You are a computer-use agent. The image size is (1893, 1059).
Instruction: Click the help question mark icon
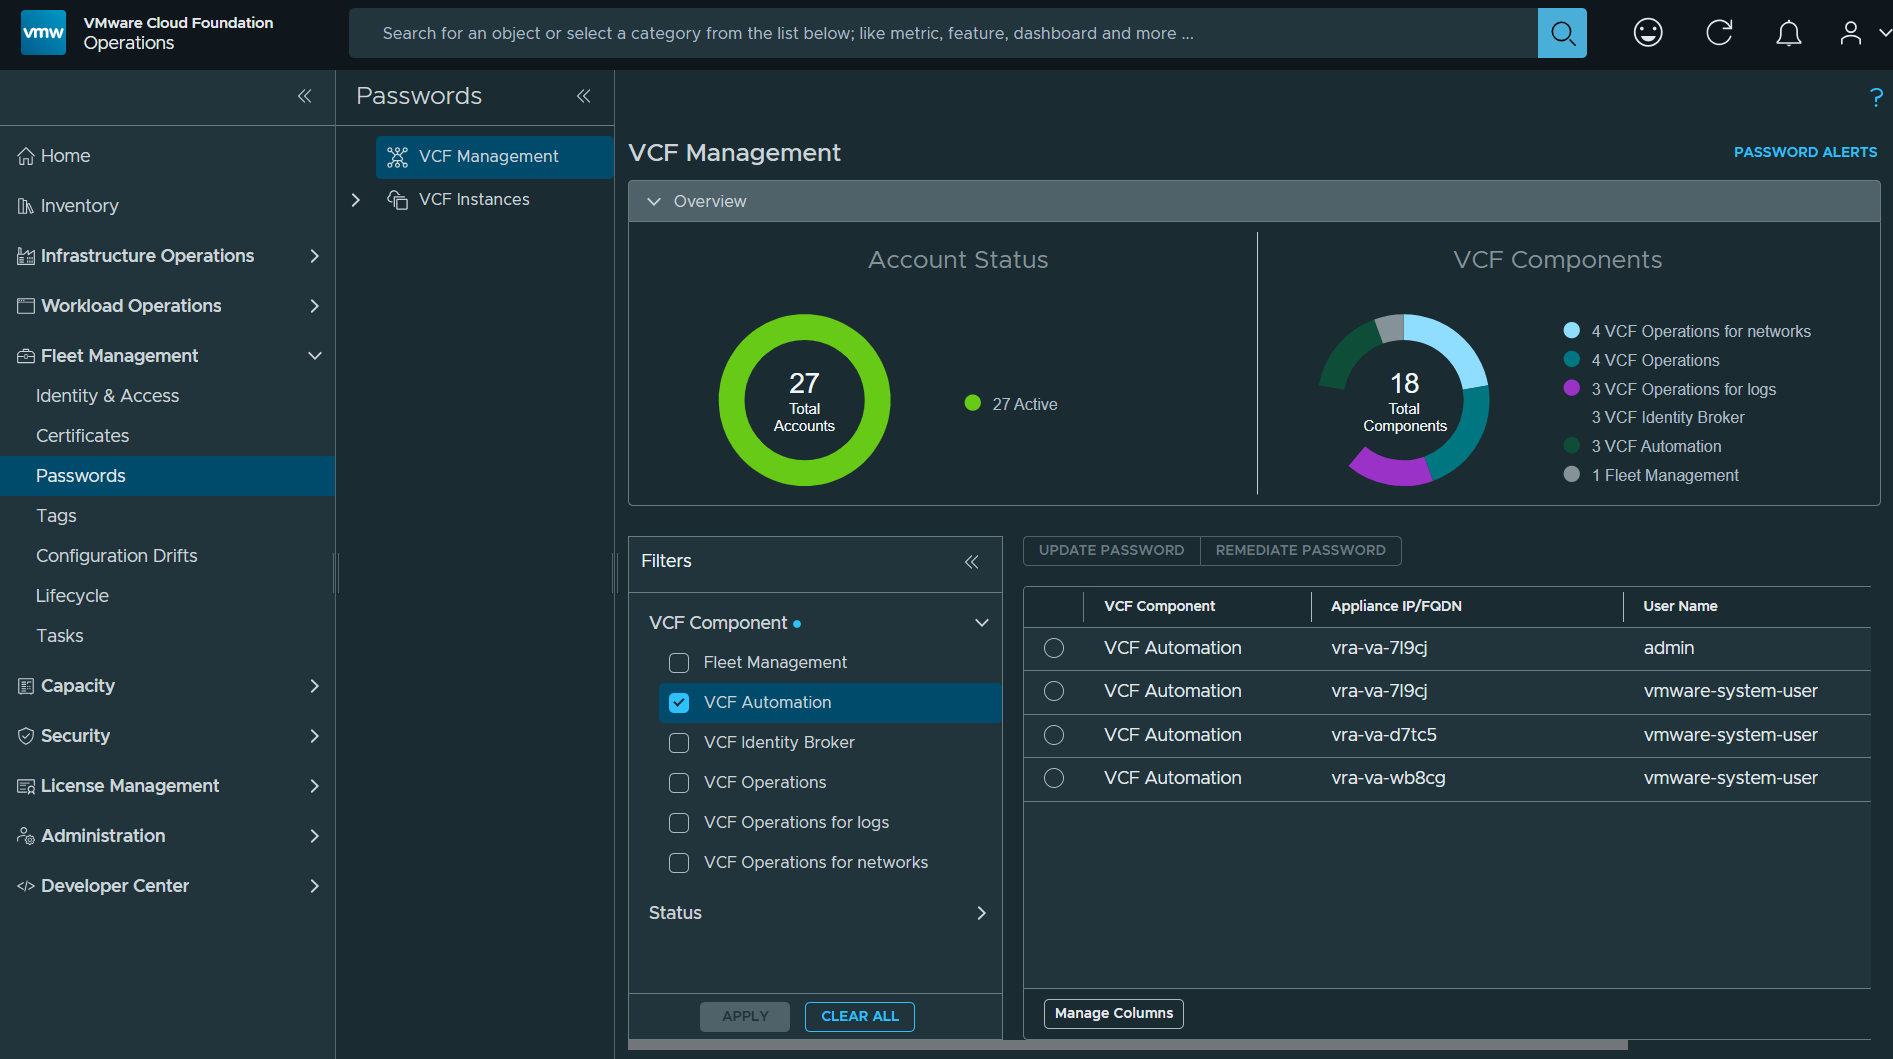point(1876,97)
